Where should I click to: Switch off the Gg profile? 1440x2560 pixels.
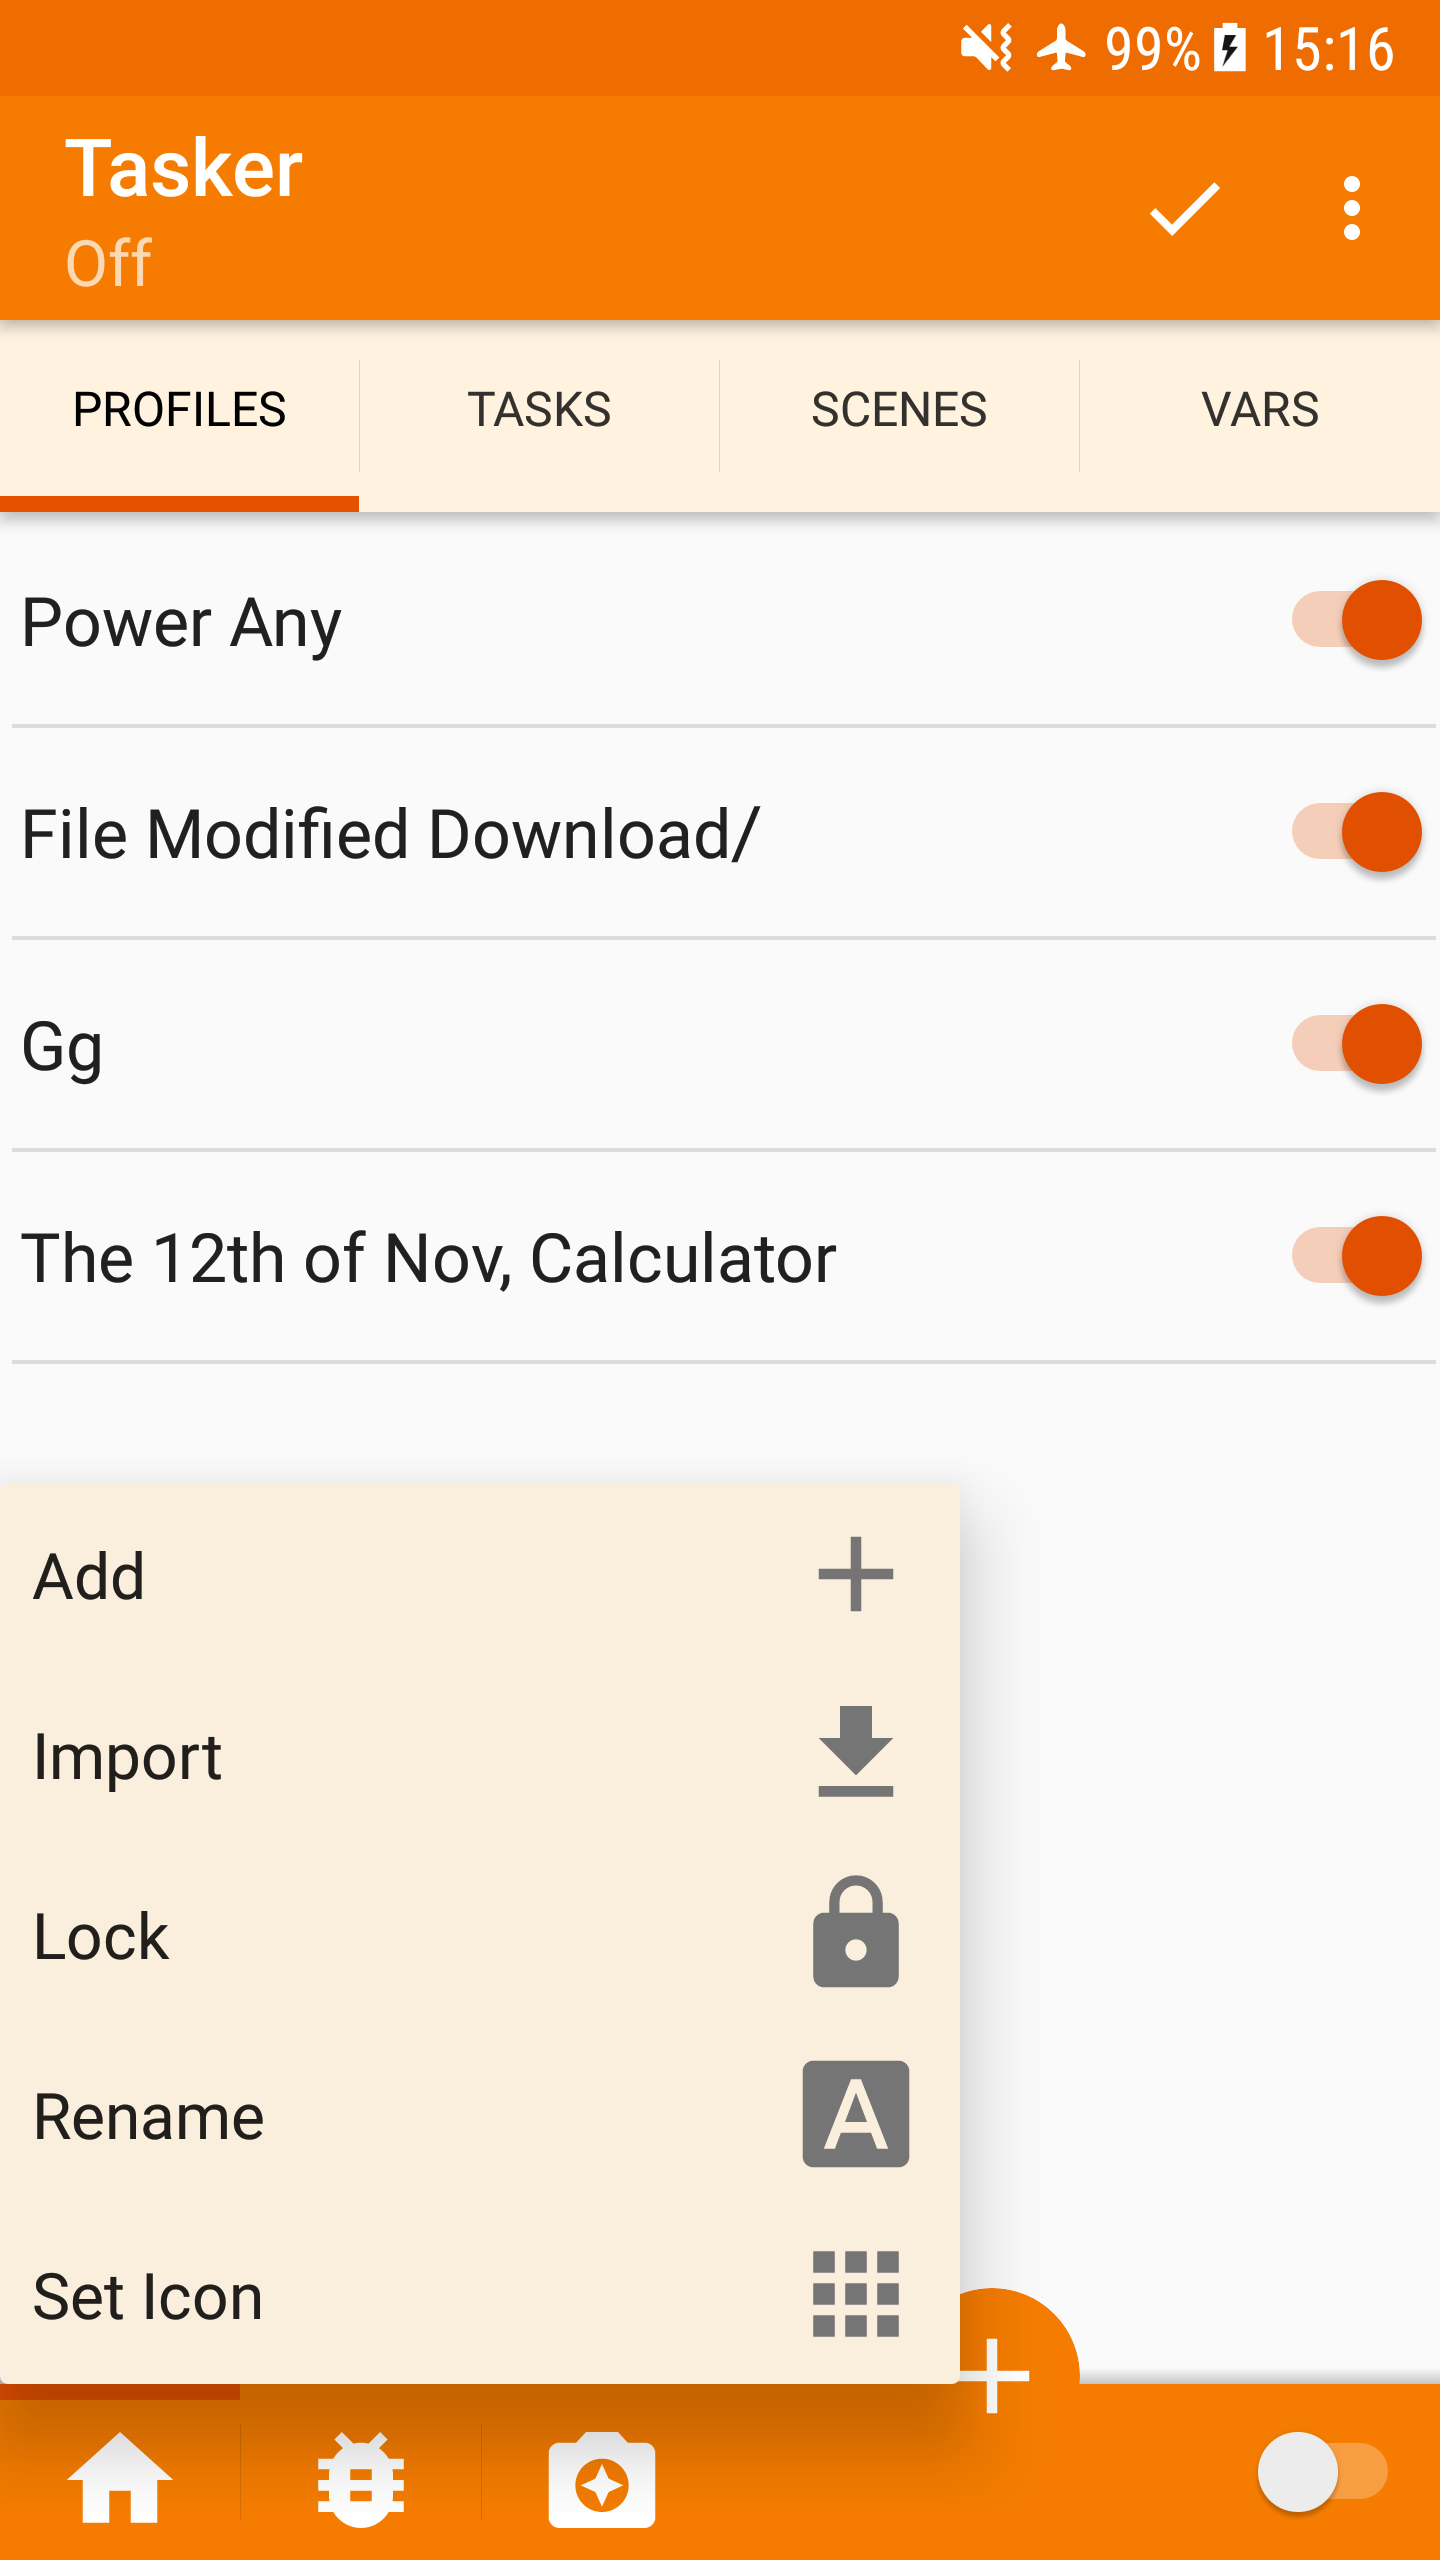(1356, 1044)
